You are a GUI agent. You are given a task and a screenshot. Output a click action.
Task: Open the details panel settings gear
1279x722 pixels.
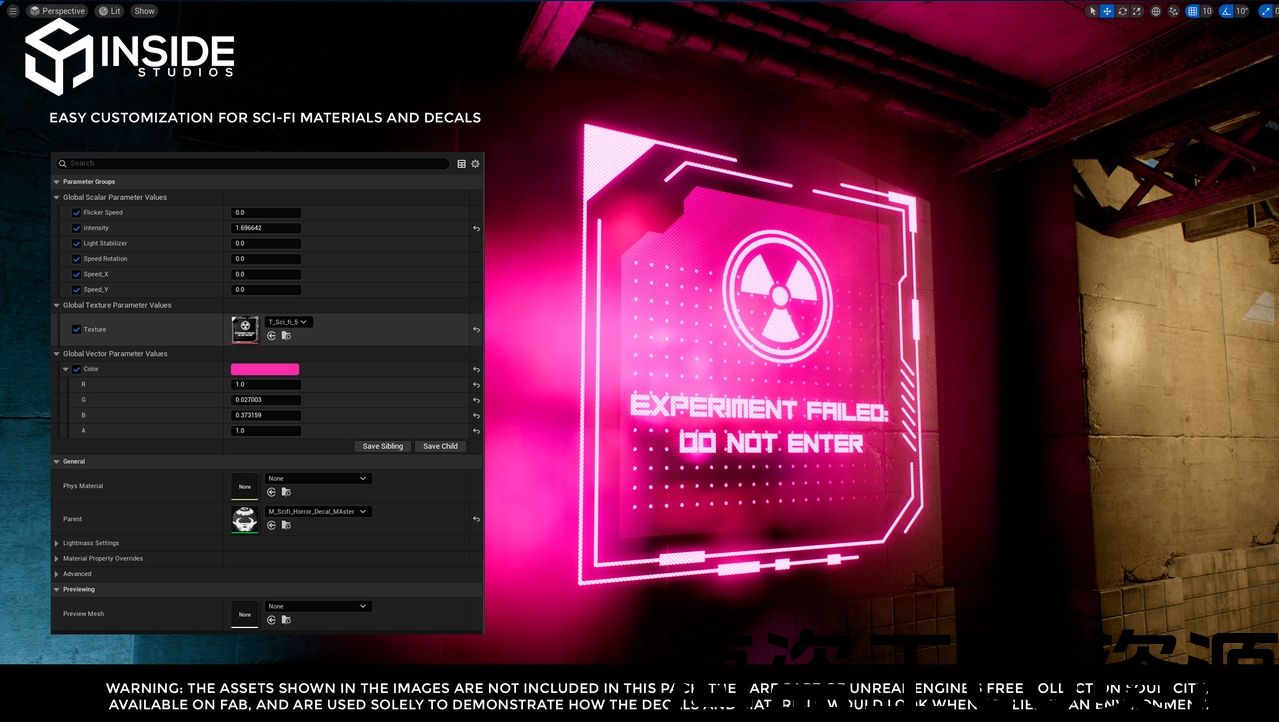(475, 164)
